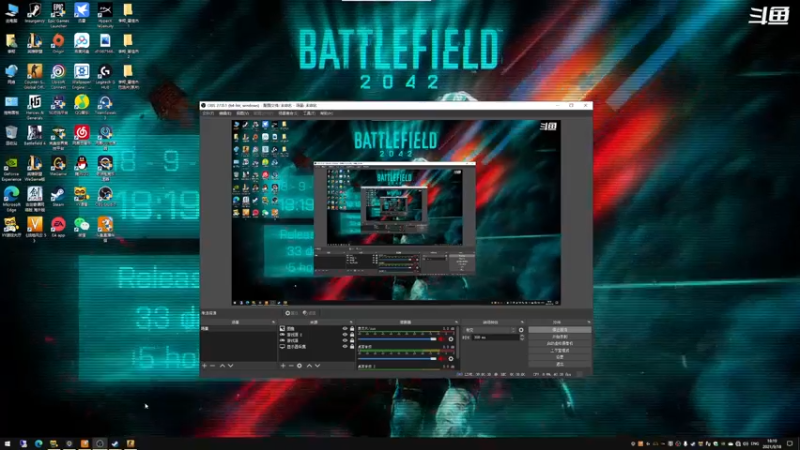The width and height of the screenshot is (800, 450).
Task: Open first audio channel's settings gear in mixer
Action: pos(451,339)
